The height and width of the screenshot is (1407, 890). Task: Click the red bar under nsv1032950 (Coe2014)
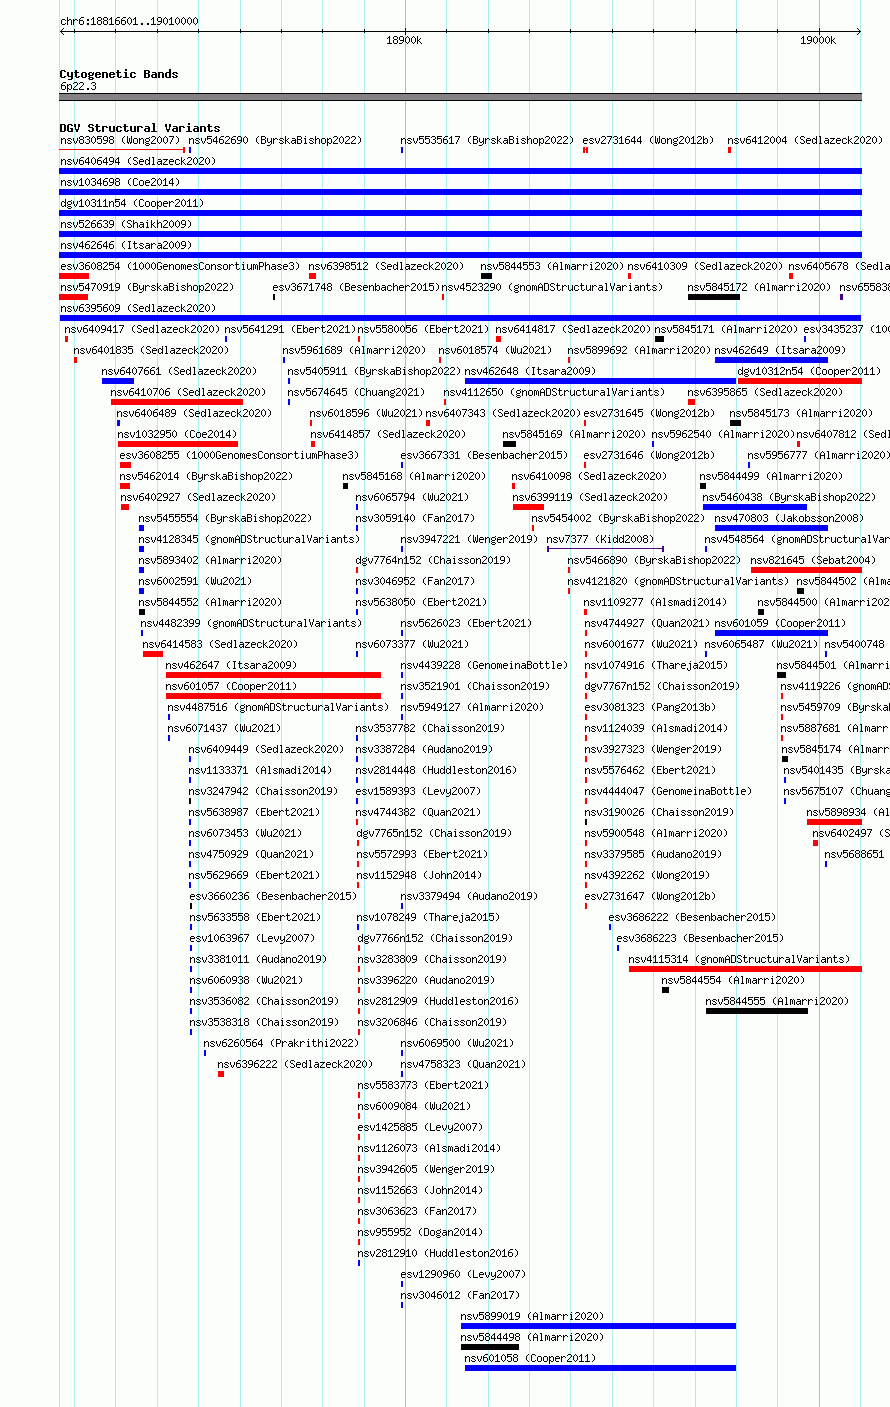coord(177,444)
